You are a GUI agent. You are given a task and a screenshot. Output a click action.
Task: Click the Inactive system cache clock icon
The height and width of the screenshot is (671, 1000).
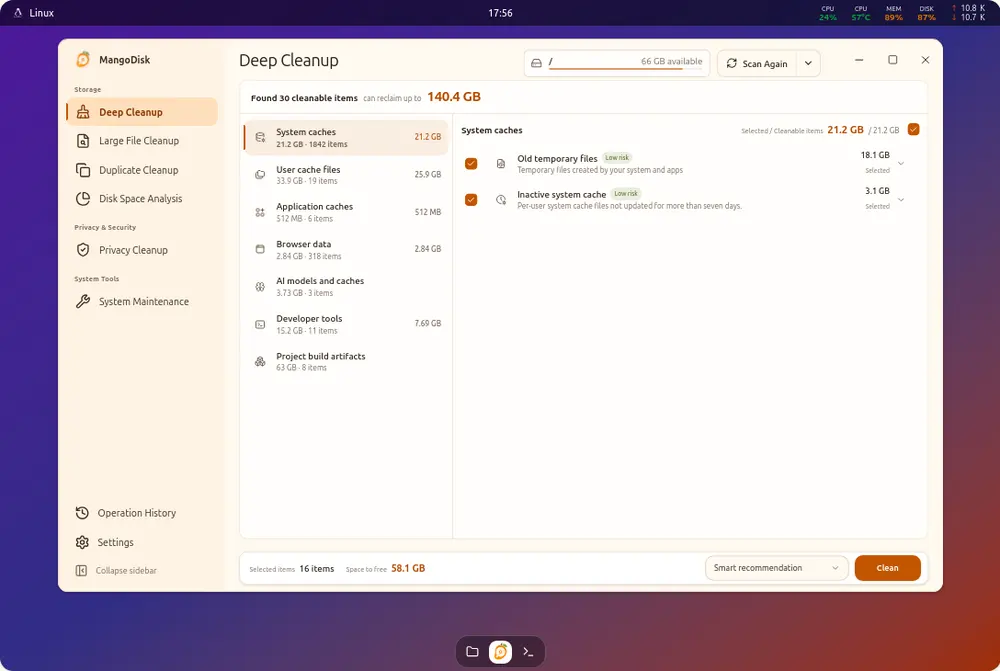pyautogui.click(x=501, y=200)
